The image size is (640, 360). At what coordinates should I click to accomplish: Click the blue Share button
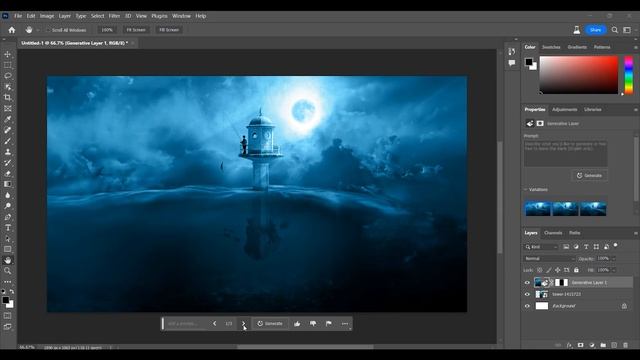[596, 30]
